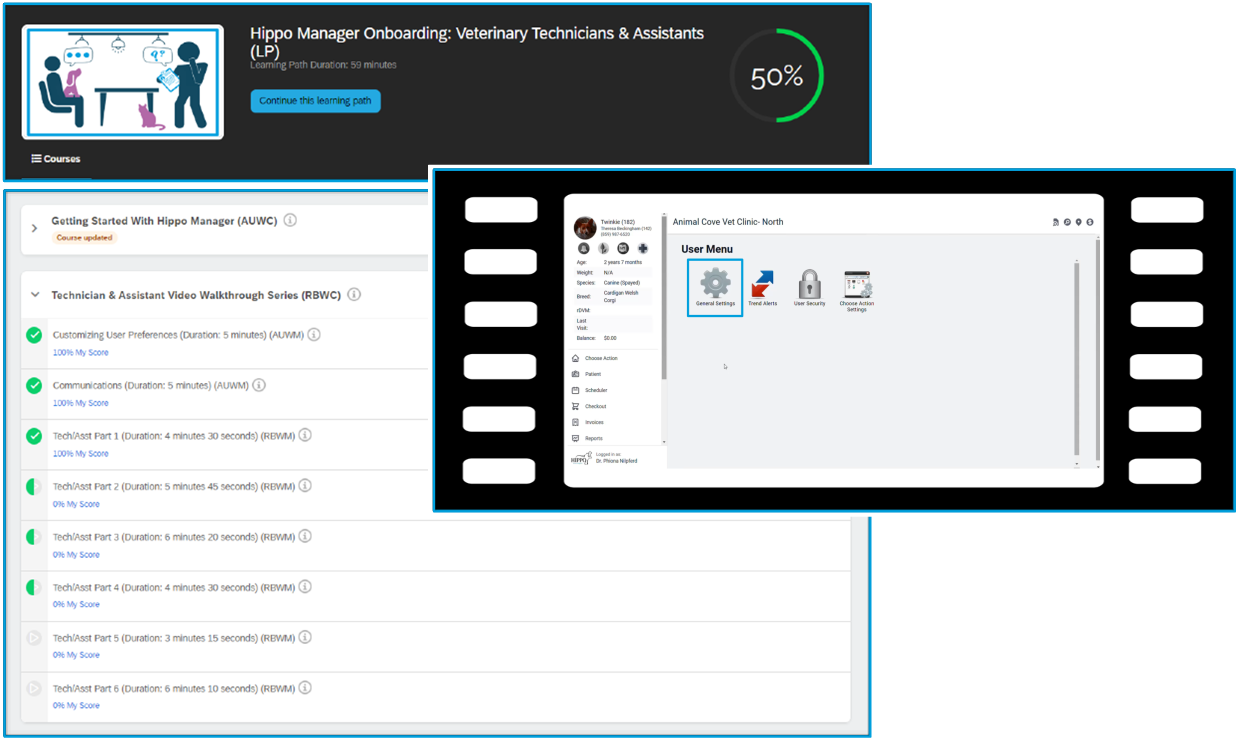Click green checkmark of Communications module
The image size is (1241, 740).
[x=34, y=385]
